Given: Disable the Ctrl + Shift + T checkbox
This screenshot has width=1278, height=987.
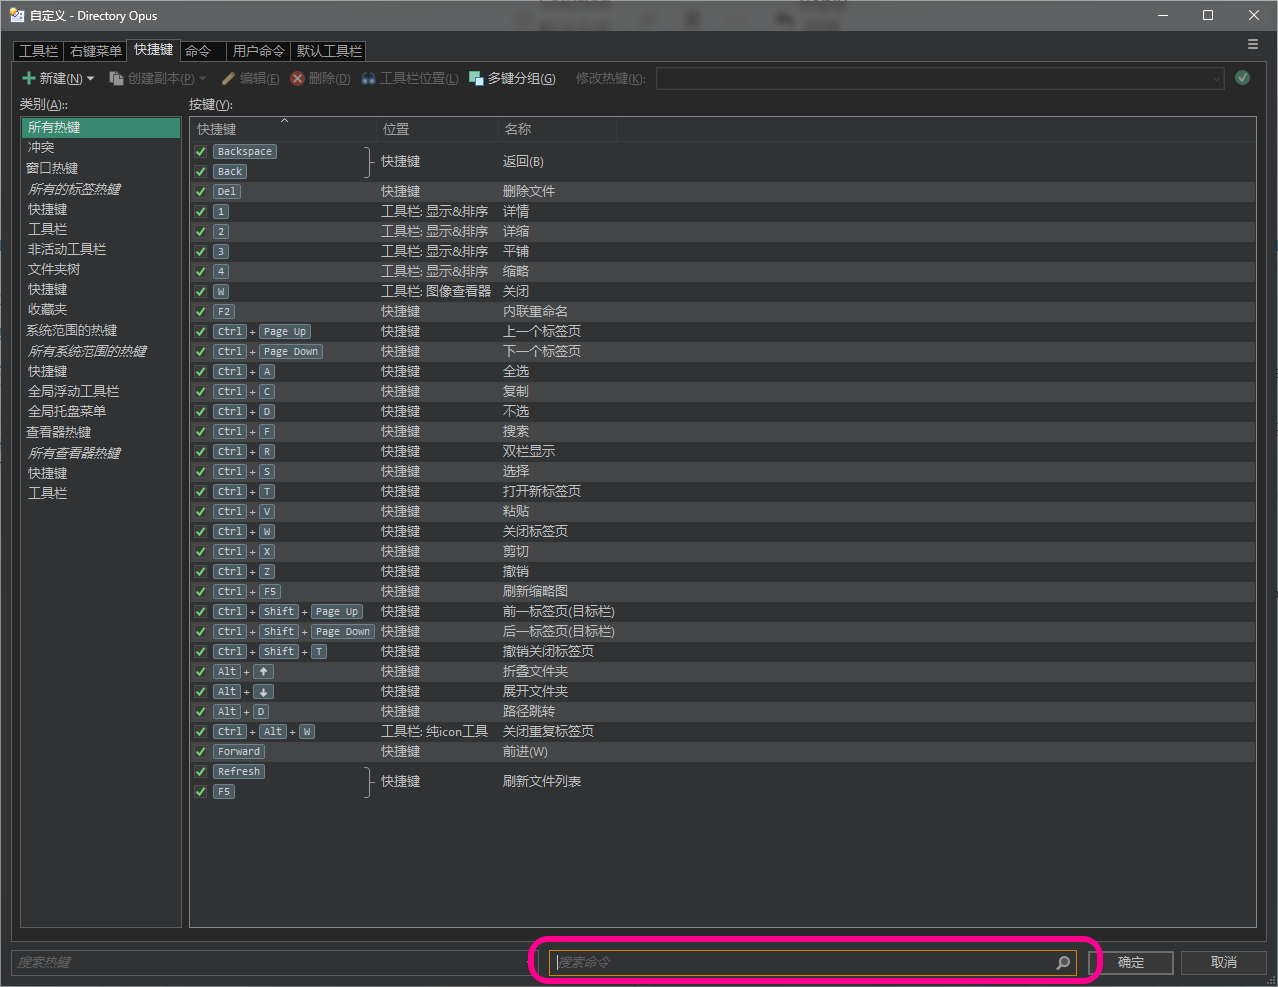Looking at the screenshot, I should click(x=201, y=652).
